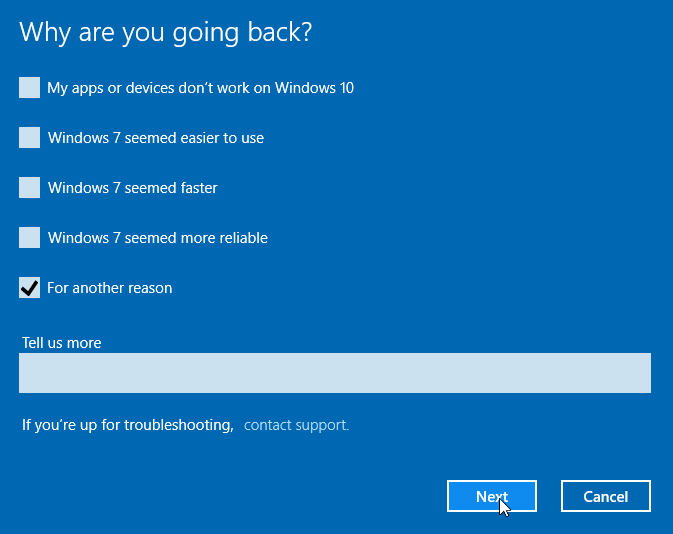Tick 'Windows 7 seemed easier to use' checkbox
The height and width of the screenshot is (534, 673).
pyautogui.click(x=29, y=137)
